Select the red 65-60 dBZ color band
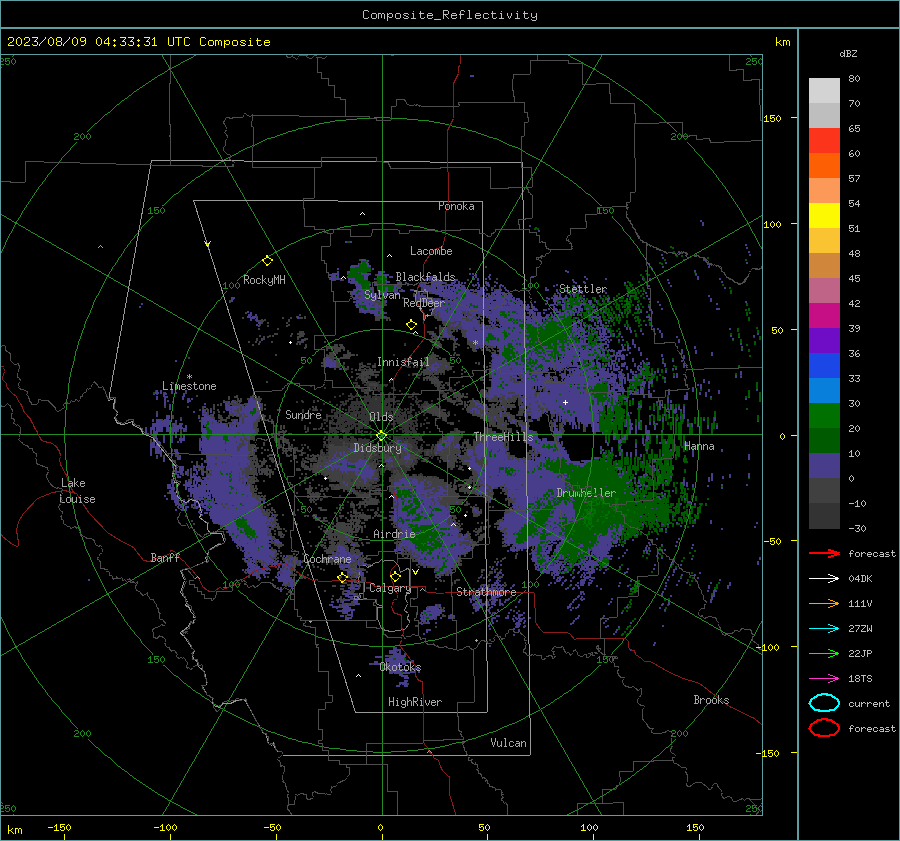Image resolution: width=900 pixels, height=841 pixels. click(x=824, y=141)
